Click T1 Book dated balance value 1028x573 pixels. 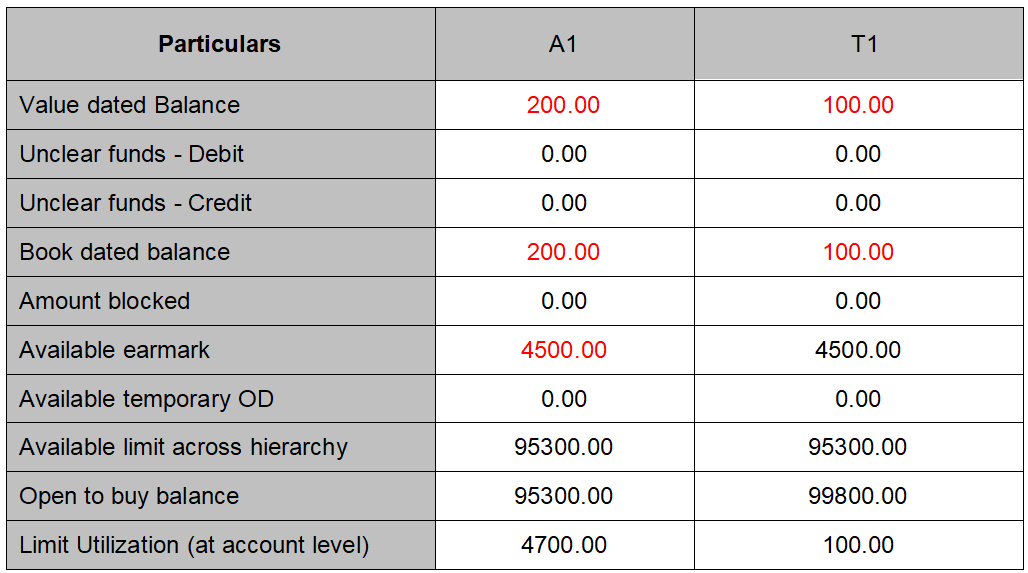pyautogui.click(x=858, y=252)
